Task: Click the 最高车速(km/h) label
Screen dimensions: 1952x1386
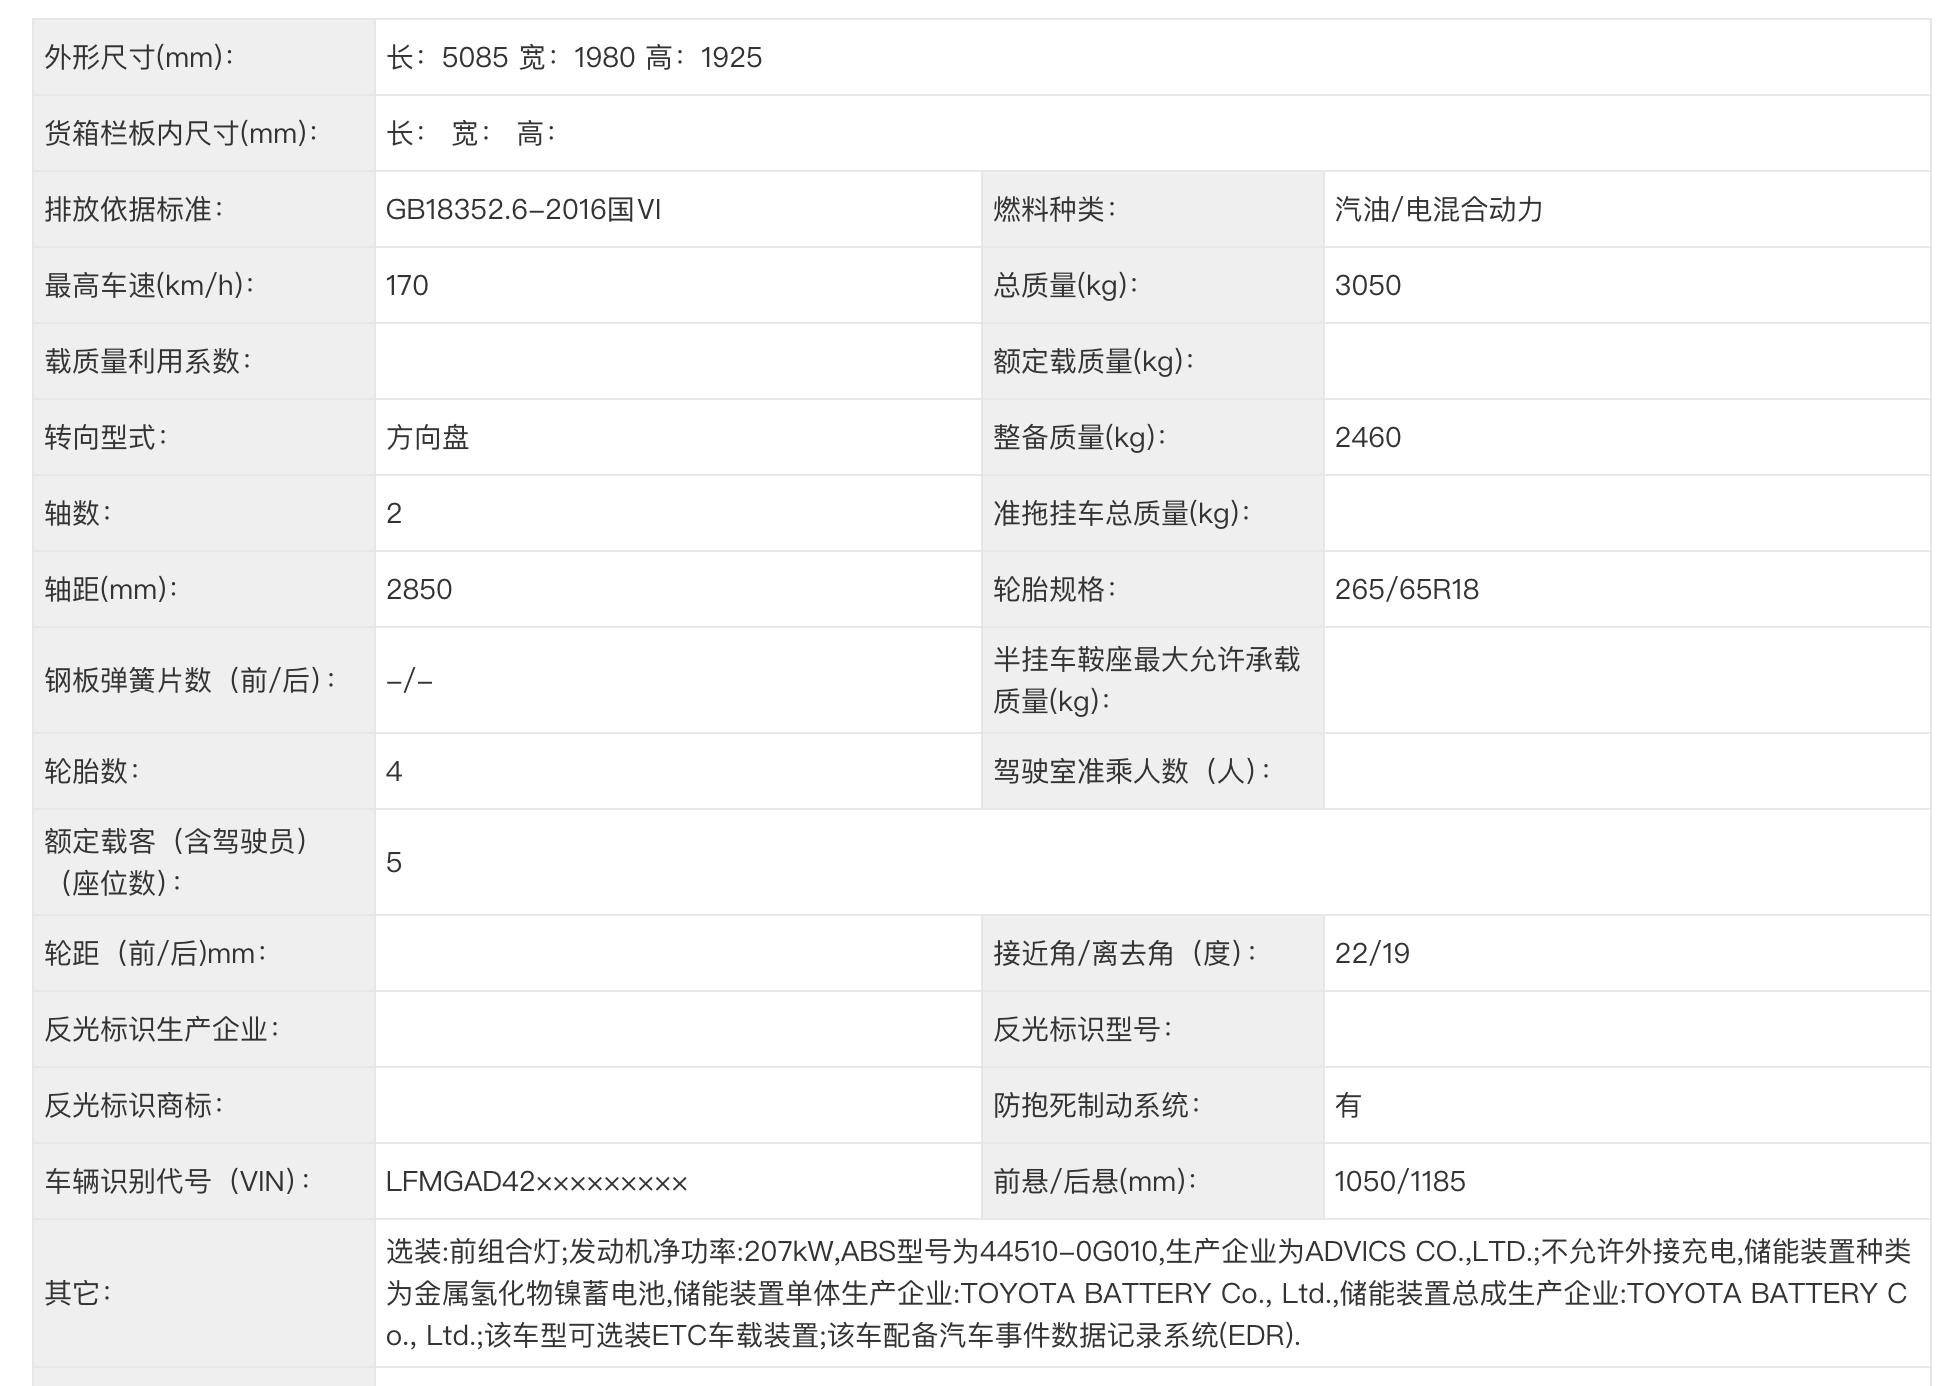Action: [149, 285]
